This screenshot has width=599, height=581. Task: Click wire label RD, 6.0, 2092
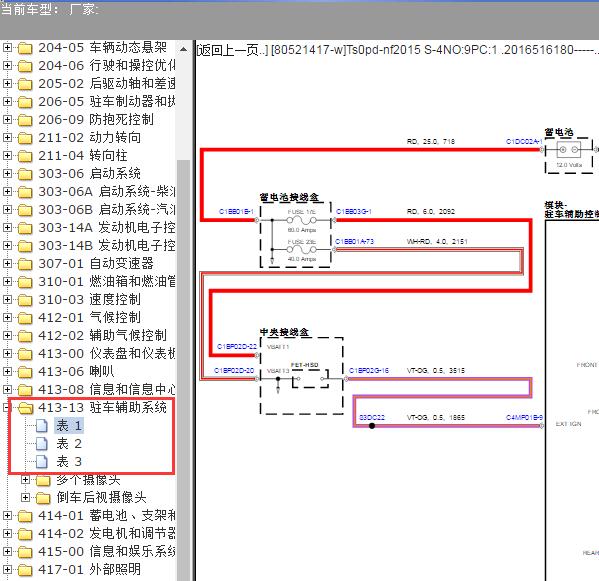pyautogui.click(x=431, y=212)
